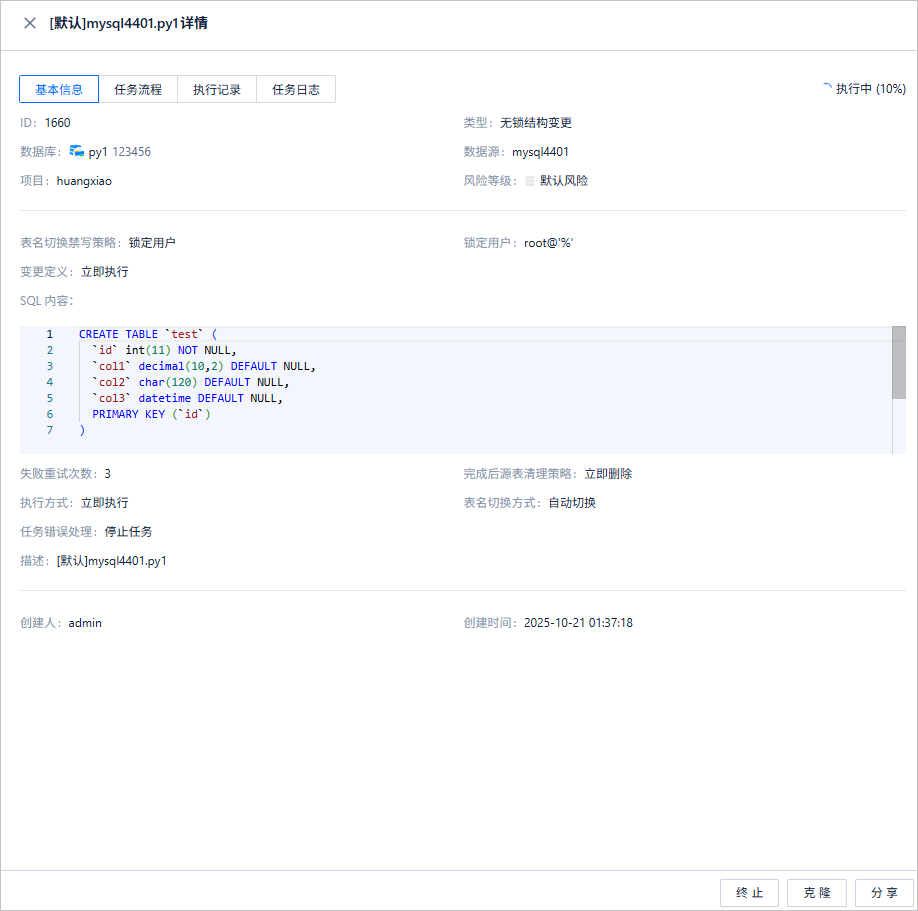Open the 任务日志 tab
The image size is (918, 911).
coord(296,89)
